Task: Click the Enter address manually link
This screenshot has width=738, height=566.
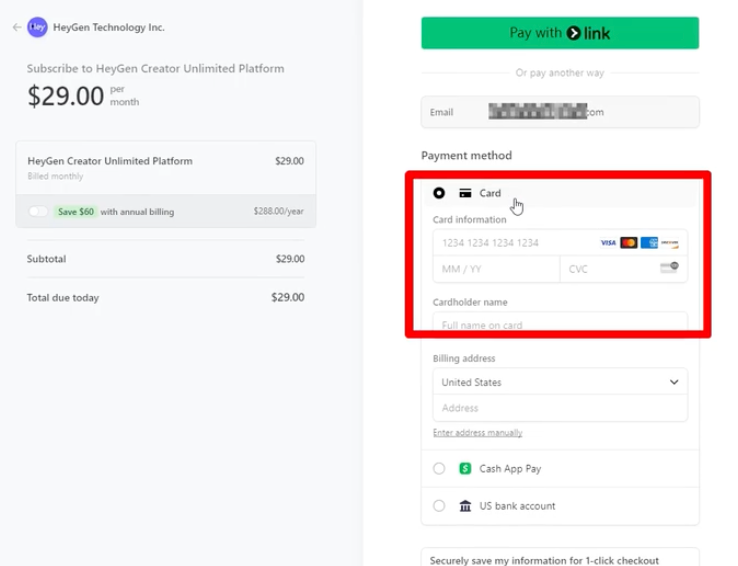Action: (477, 432)
